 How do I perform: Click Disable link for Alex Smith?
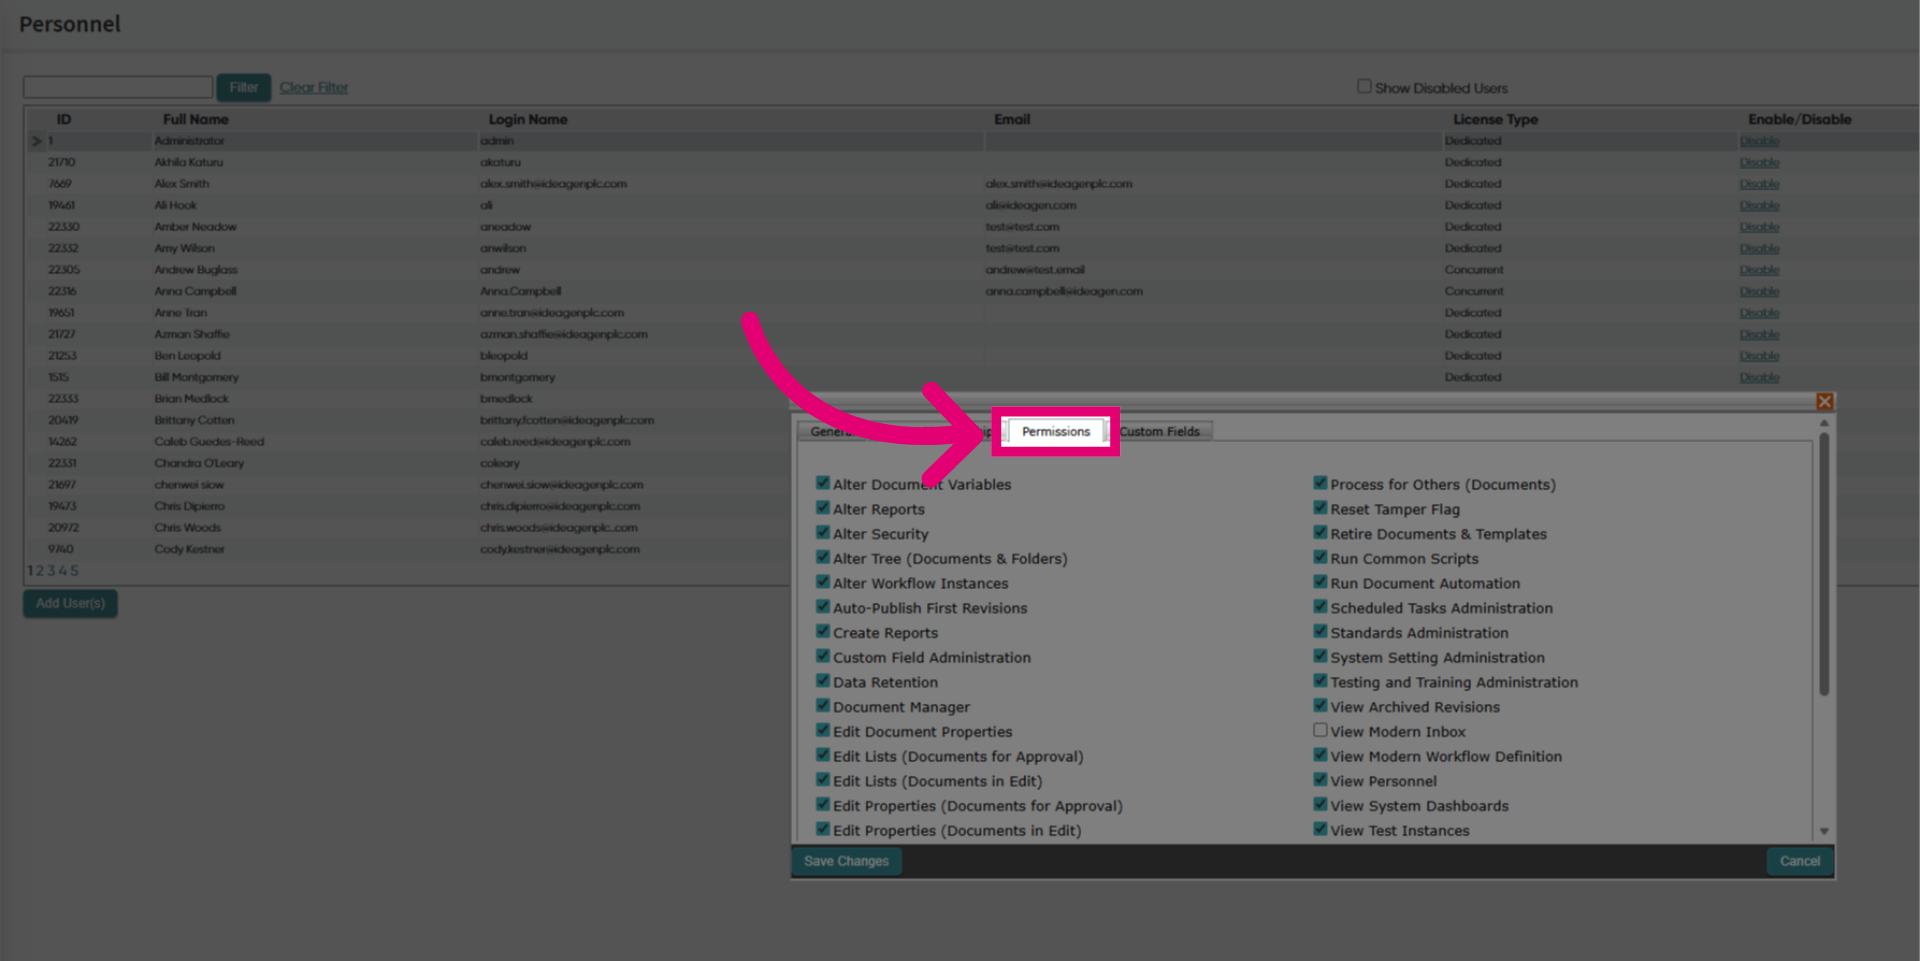click(1759, 184)
